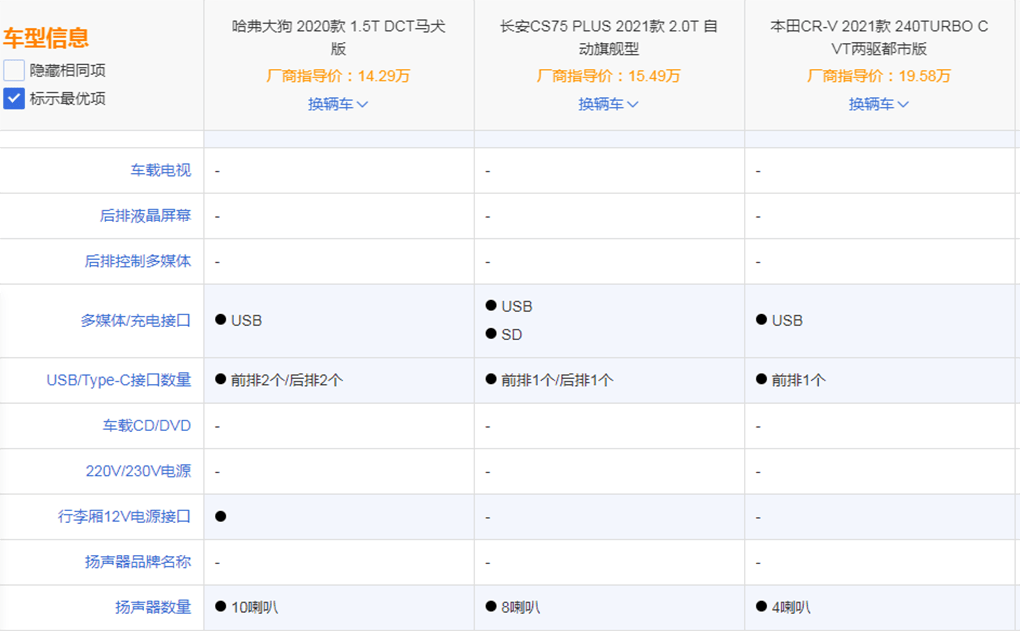Expand the 换辆车 selector under 长安CS75 PLUS

[608, 102]
